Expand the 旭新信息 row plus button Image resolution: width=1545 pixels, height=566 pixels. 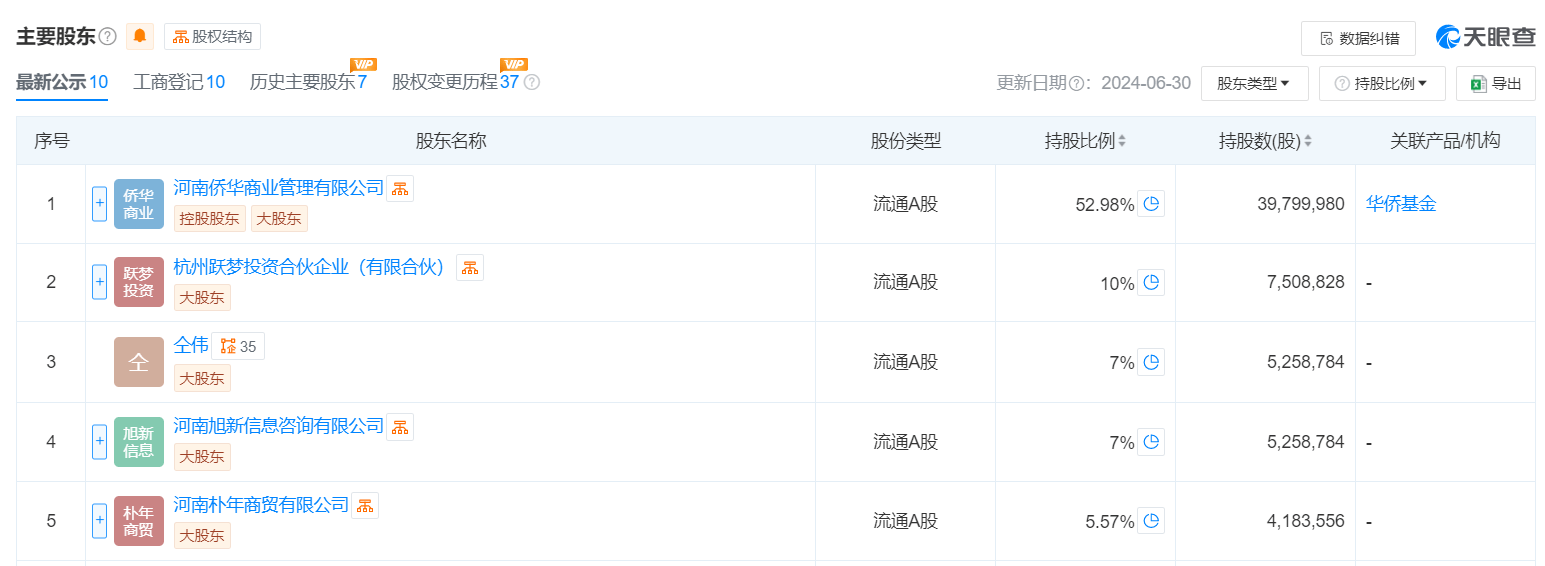coord(99,442)
